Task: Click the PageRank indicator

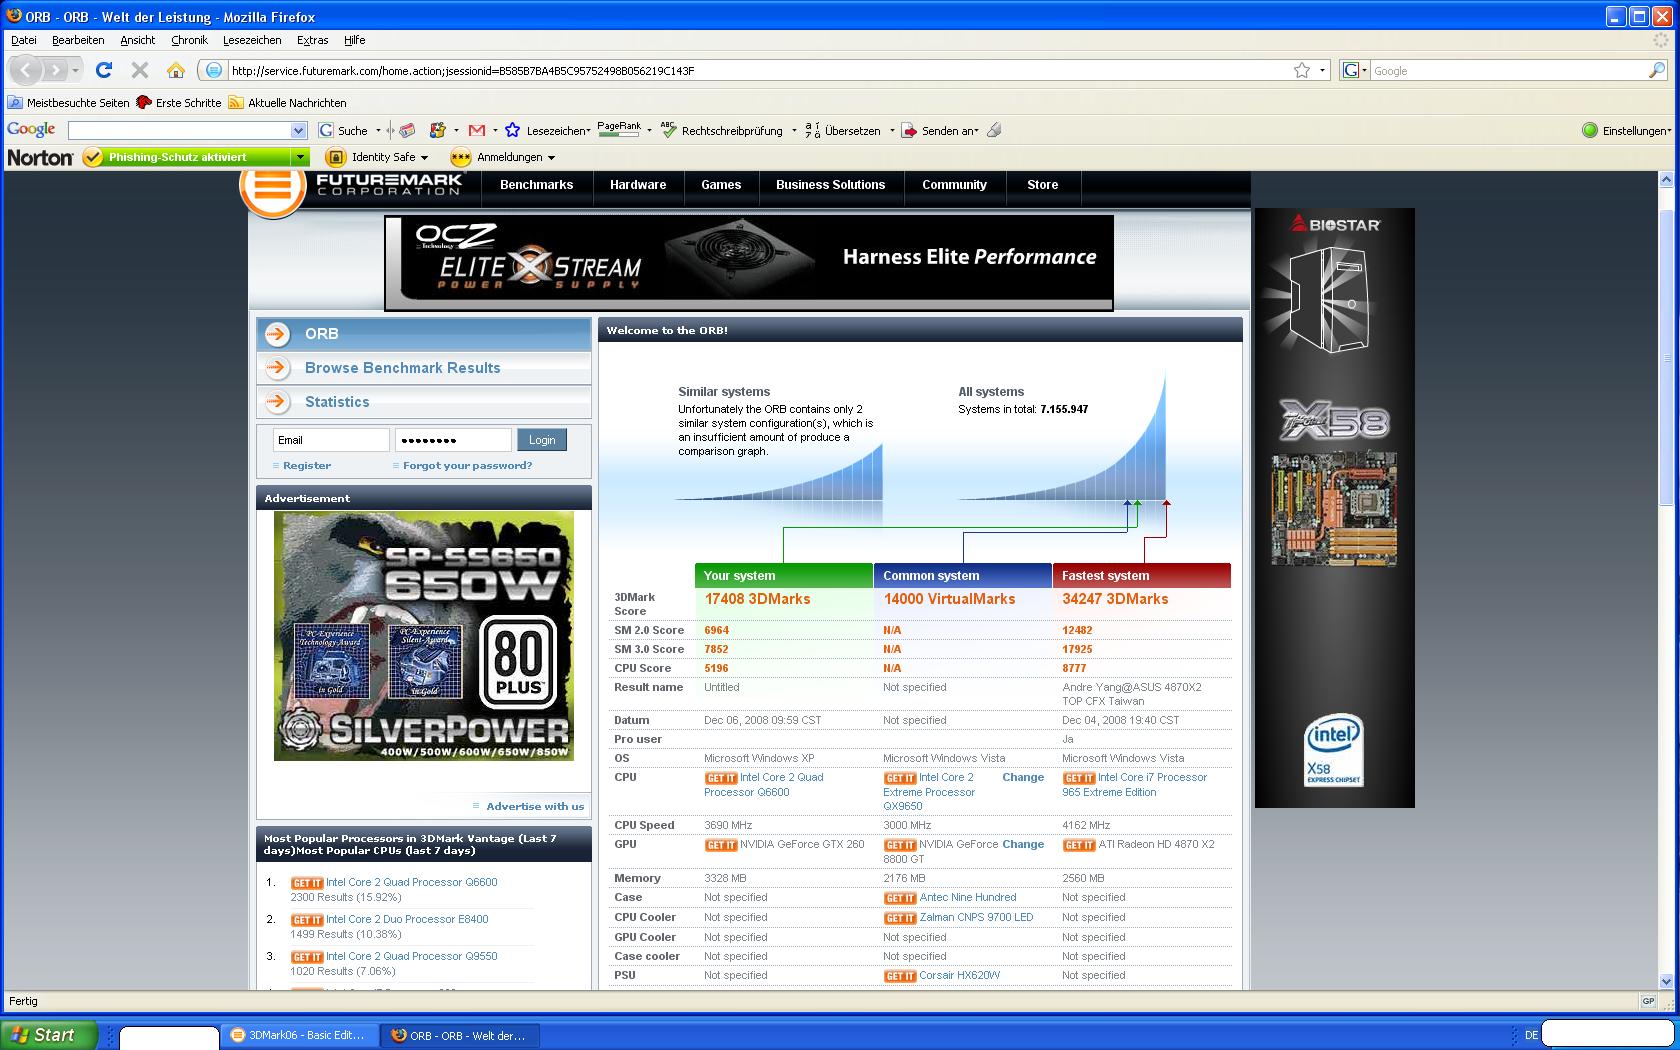Action: (619, 130)
